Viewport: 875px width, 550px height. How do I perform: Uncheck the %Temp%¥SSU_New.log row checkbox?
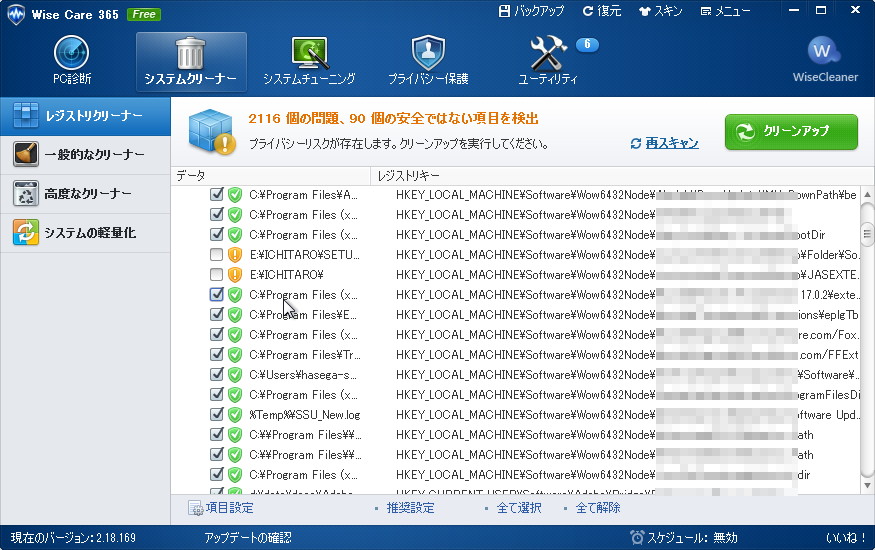click(x=217, y=414)
